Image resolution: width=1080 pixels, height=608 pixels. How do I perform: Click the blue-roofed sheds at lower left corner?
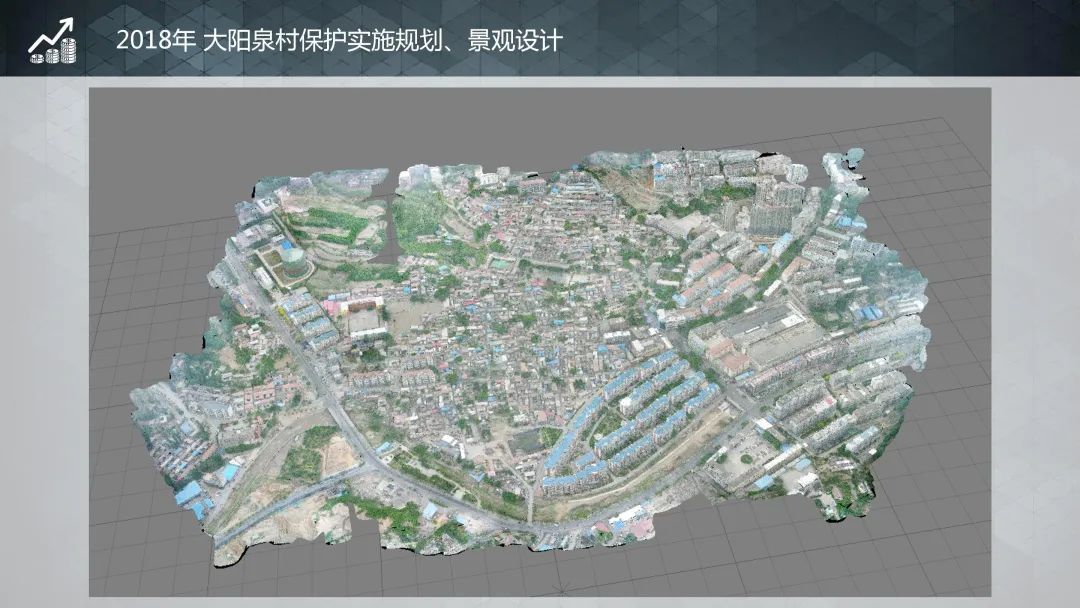point(187,494)
